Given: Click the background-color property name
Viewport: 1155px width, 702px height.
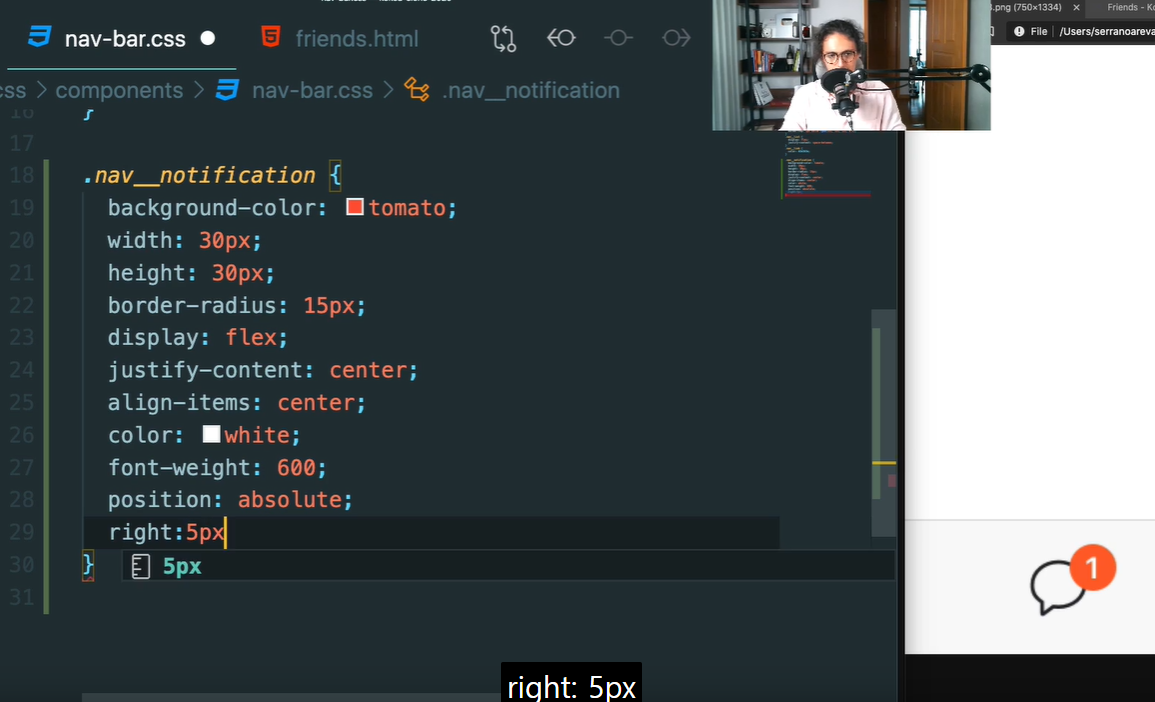Looking at the screenshot, I should (212, 208).
